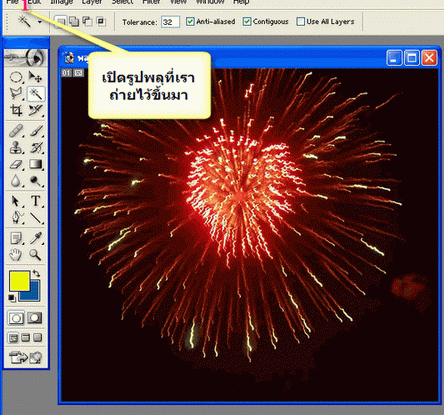
Task: Pick the Gradient tool
Action: tap(36, 164)
